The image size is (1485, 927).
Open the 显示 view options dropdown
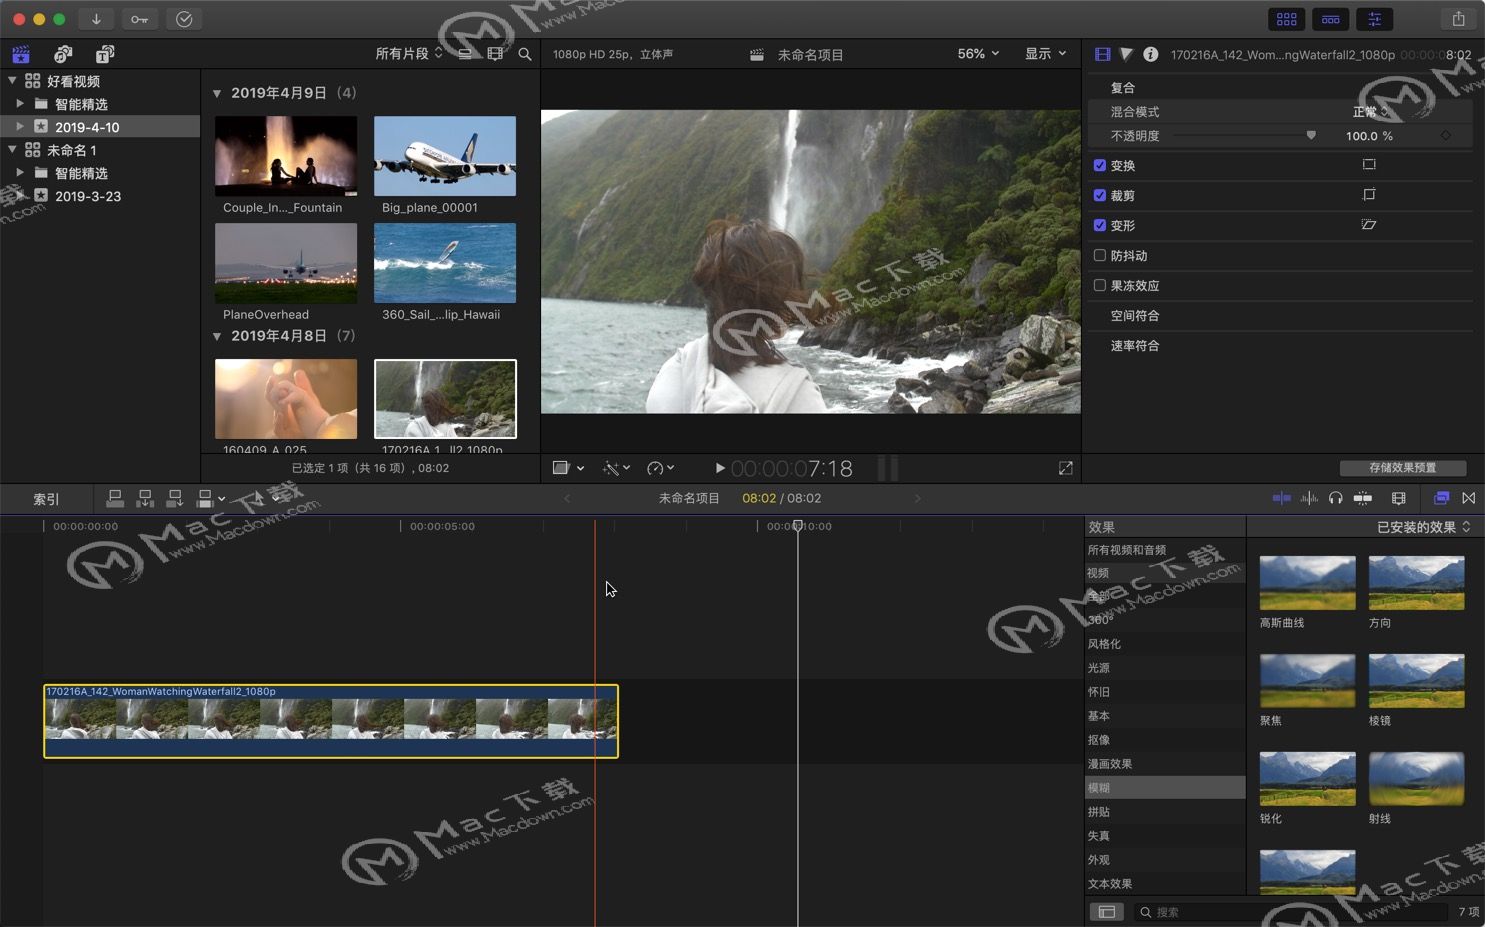1045,54
